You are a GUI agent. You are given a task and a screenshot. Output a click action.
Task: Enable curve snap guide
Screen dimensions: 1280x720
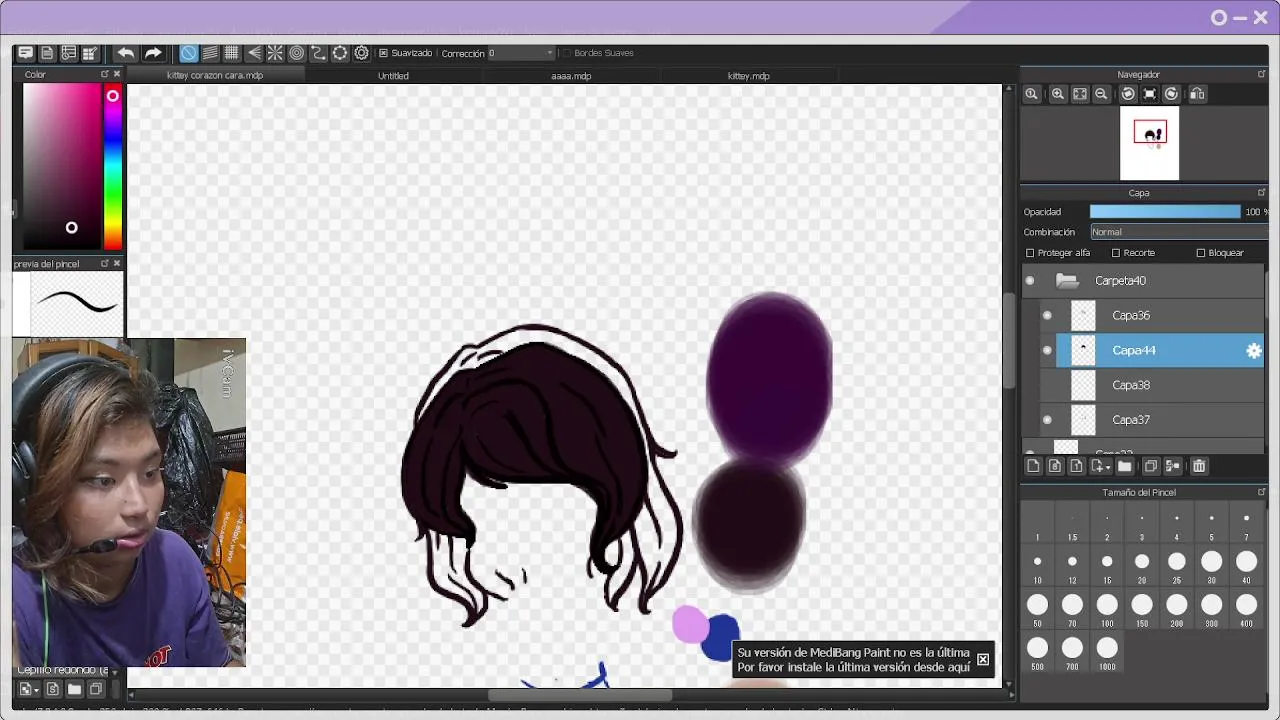point(318,53)
